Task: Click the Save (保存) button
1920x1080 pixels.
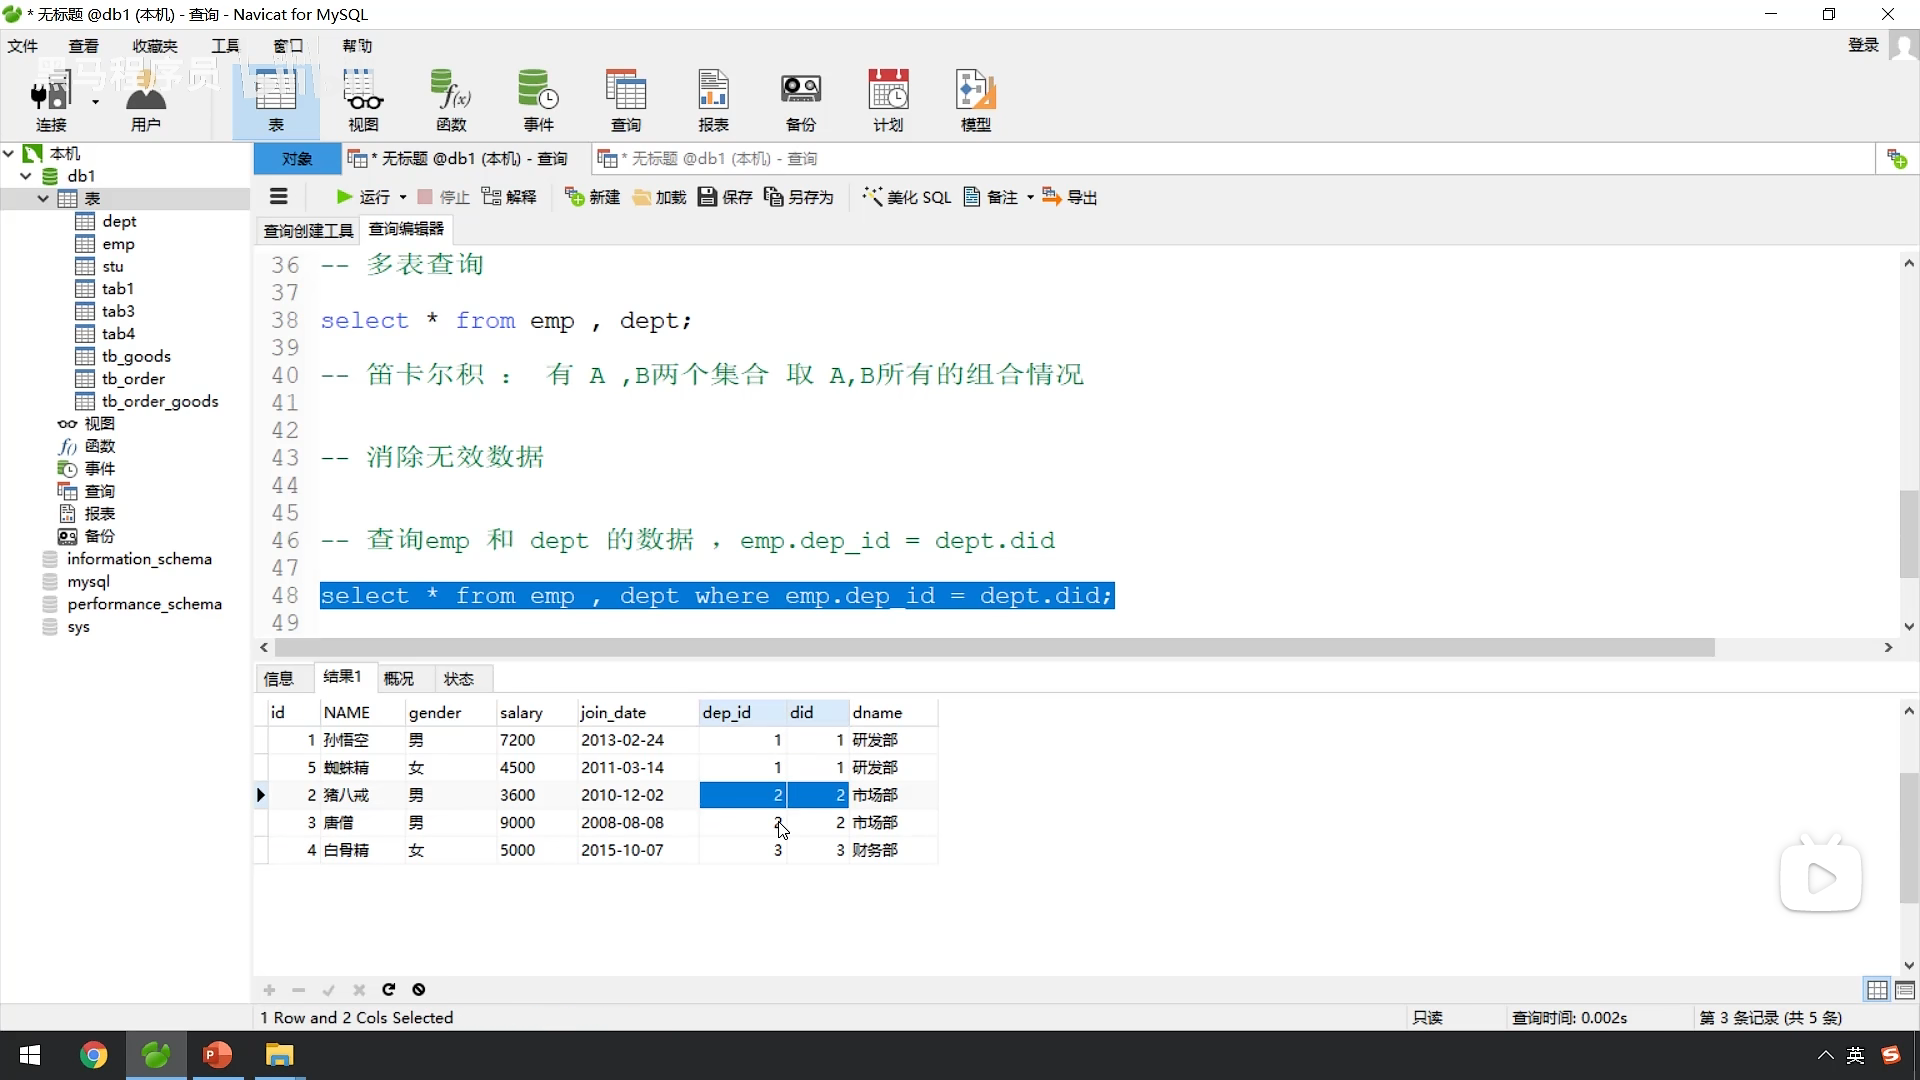Action: [725, 197]
